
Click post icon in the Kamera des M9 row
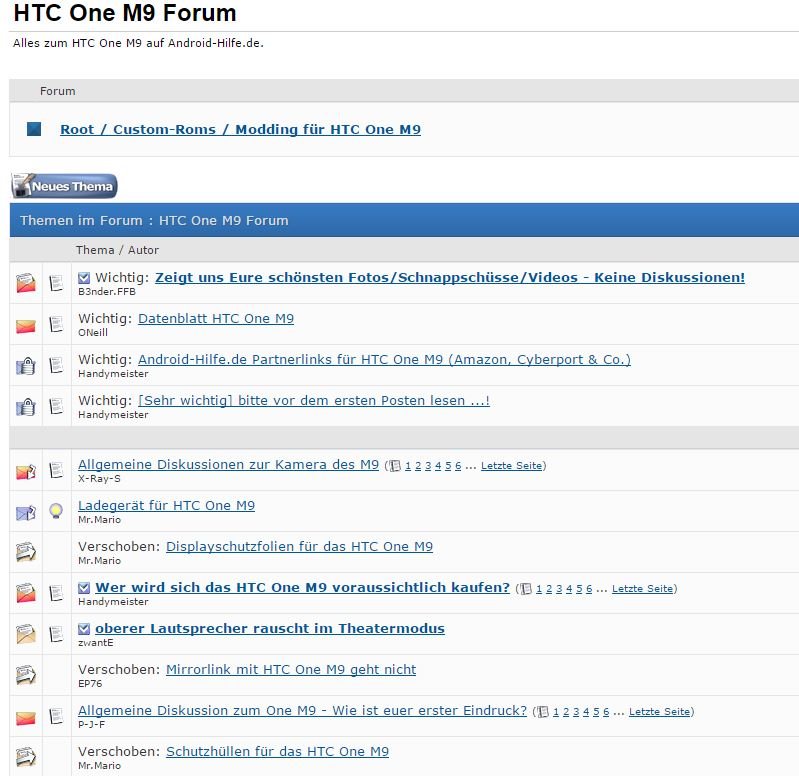coord(56,470)
